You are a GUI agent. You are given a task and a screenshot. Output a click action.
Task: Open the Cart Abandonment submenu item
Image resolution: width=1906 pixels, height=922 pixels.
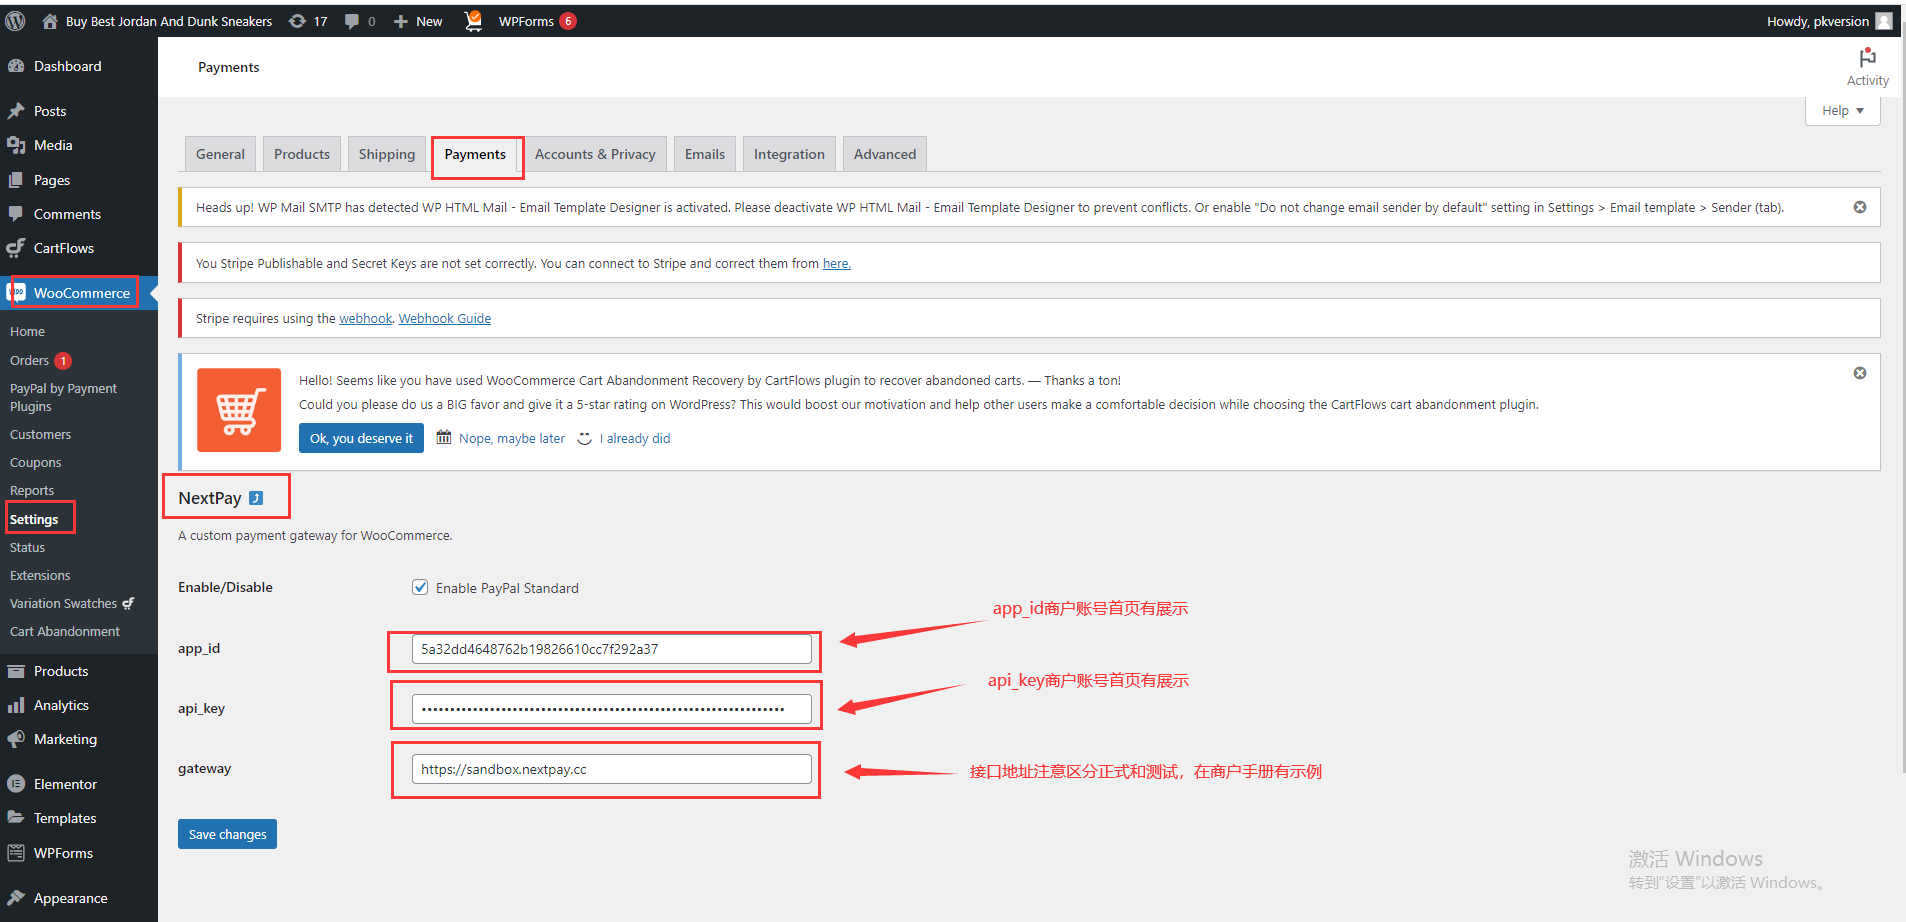(x=65, y=632)
